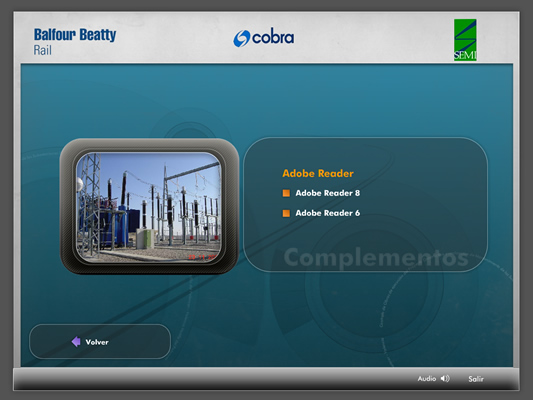Exit the application with Salir

(x=476, y=379)
